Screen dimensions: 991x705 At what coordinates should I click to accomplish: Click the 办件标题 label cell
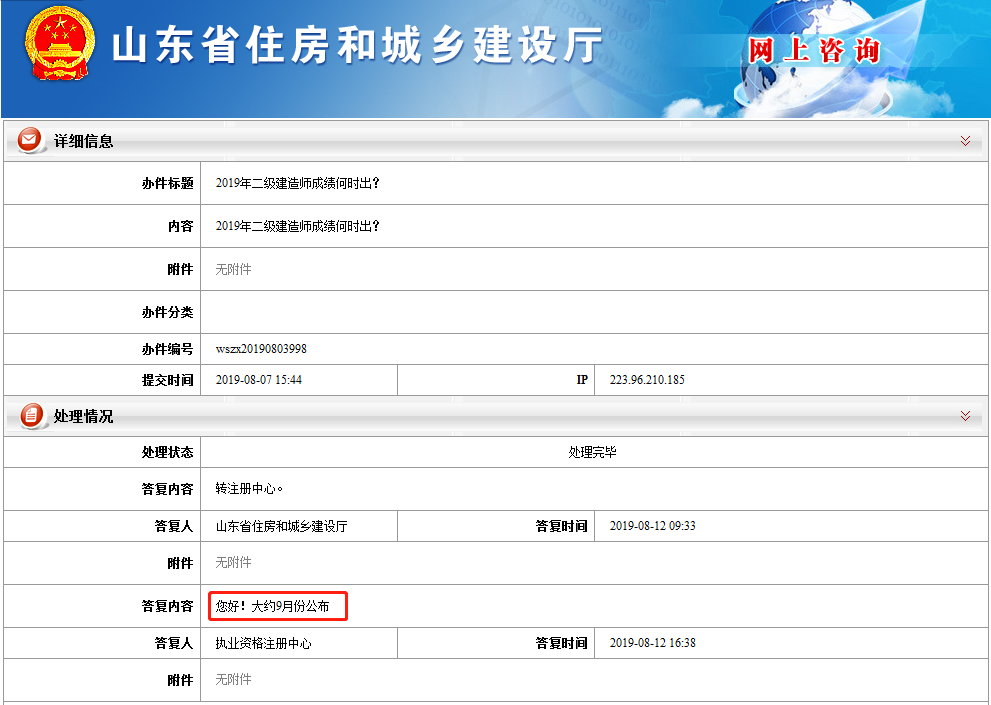[x=102, y=183]
